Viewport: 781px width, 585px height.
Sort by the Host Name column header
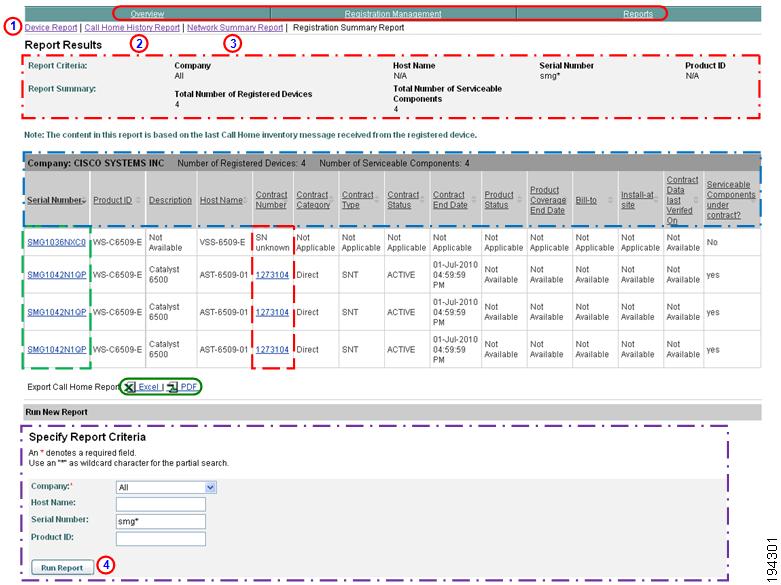[x=221, y=200]
